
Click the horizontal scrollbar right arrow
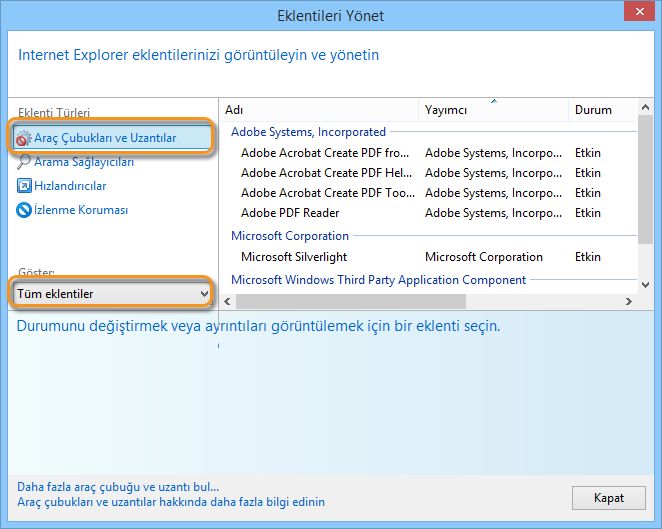[x=629, y=301]
